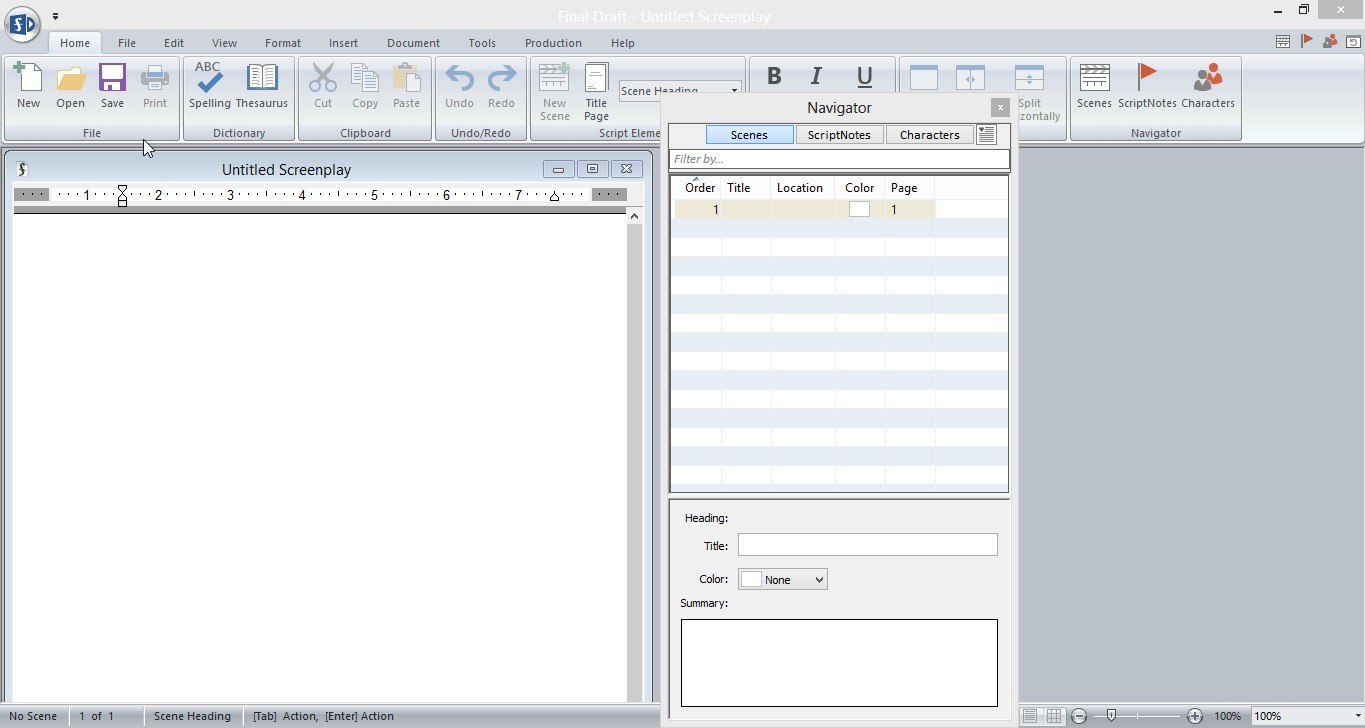Open the Insert ribbon tab
This screenshot has height=728, width=1365.
click(343, 43)
